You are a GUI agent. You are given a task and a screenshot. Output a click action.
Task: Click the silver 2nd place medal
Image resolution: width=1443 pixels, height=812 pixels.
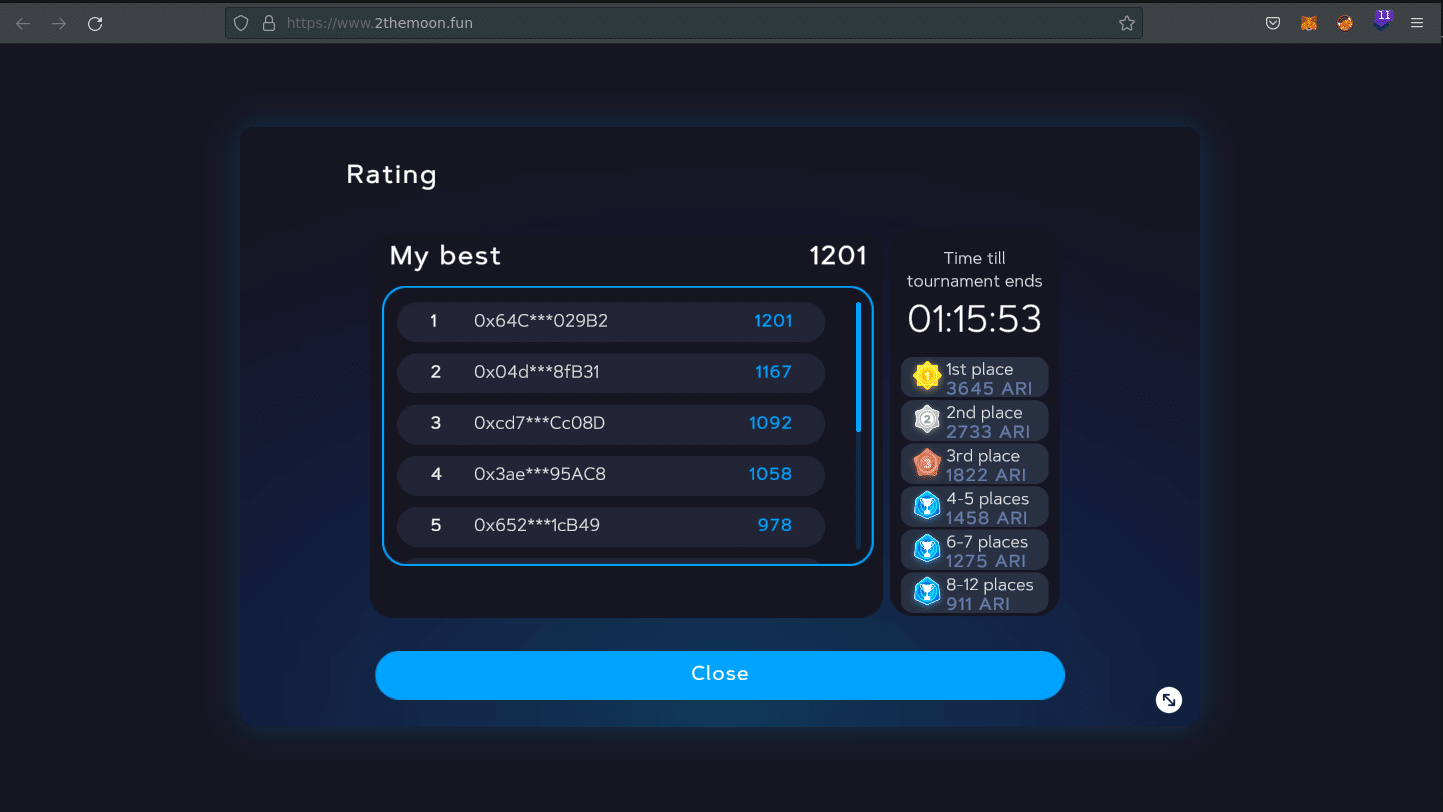[927, 420]
